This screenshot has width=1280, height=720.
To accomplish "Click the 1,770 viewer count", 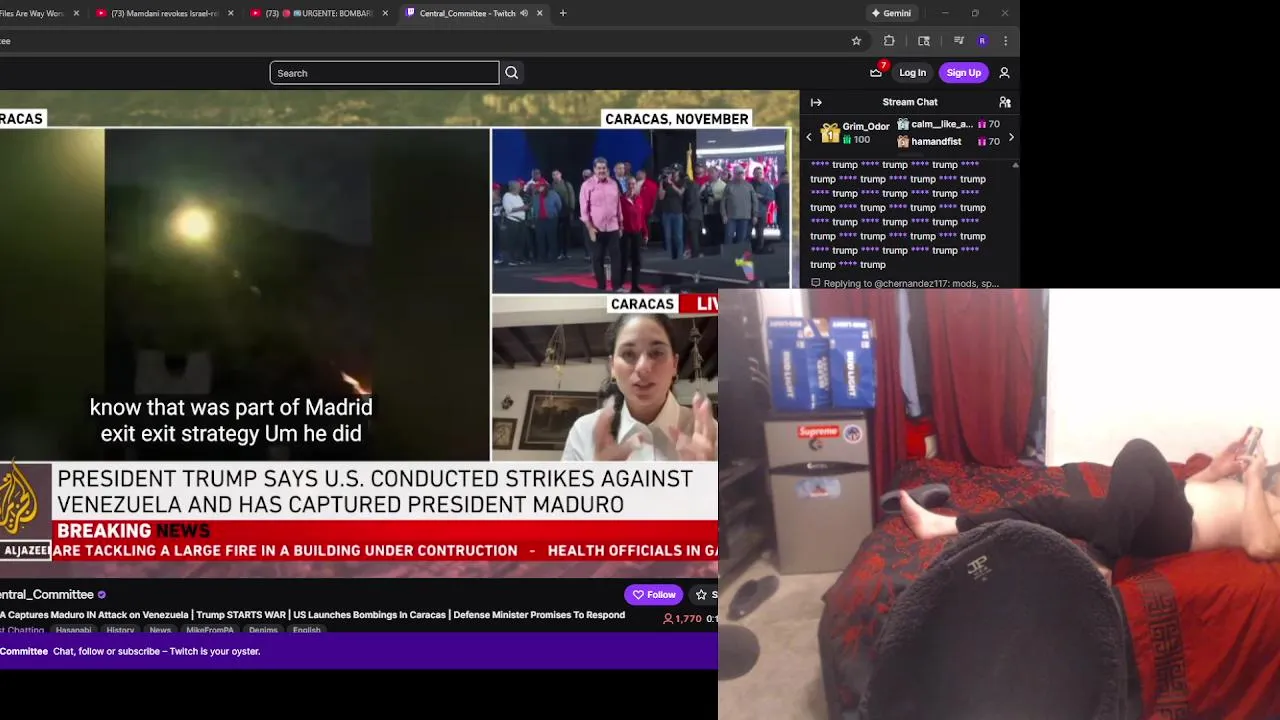I will point(682,619).
